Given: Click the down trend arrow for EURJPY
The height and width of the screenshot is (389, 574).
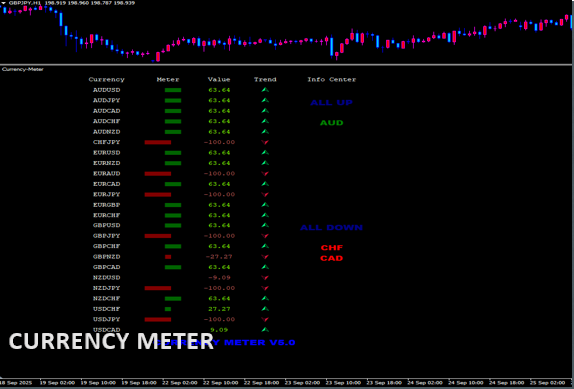Looking at the screenshot, I should point(265,194).
